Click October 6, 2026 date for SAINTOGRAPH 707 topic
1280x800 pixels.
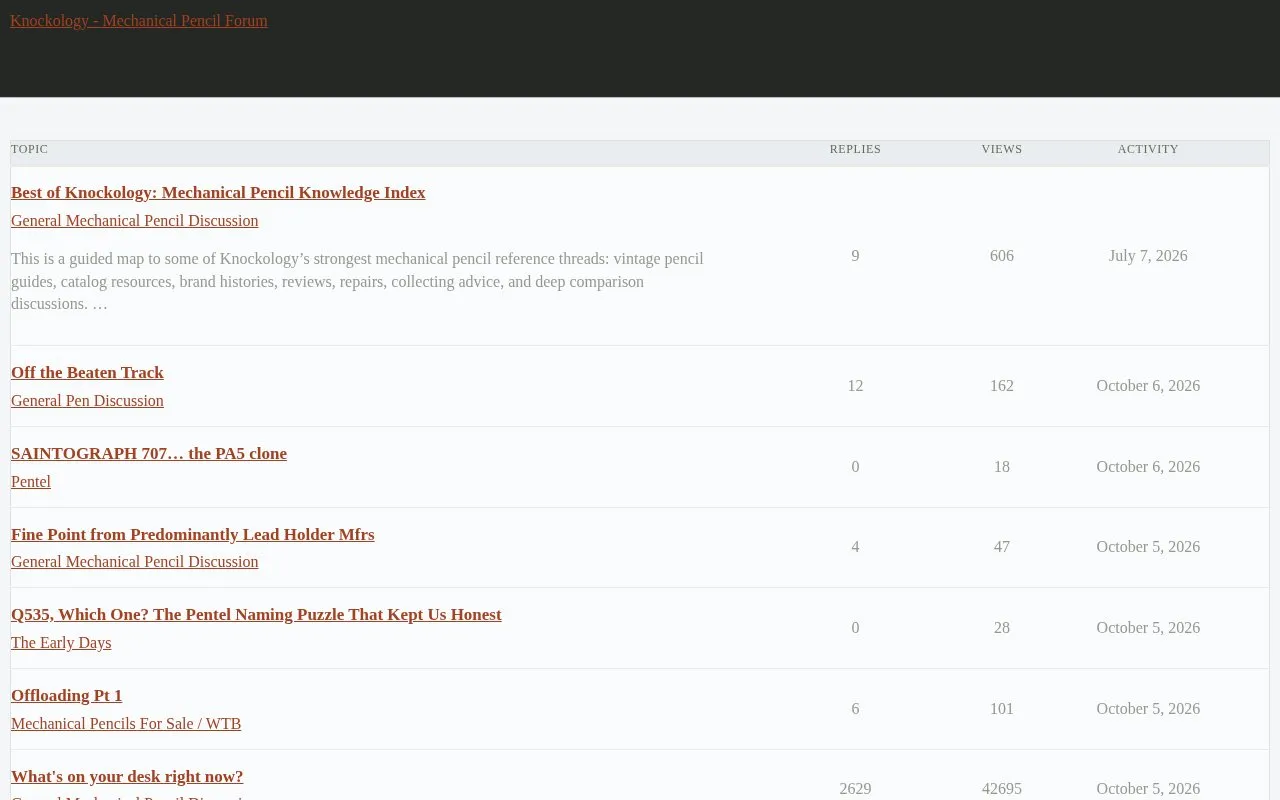(x=1148, y=467)
